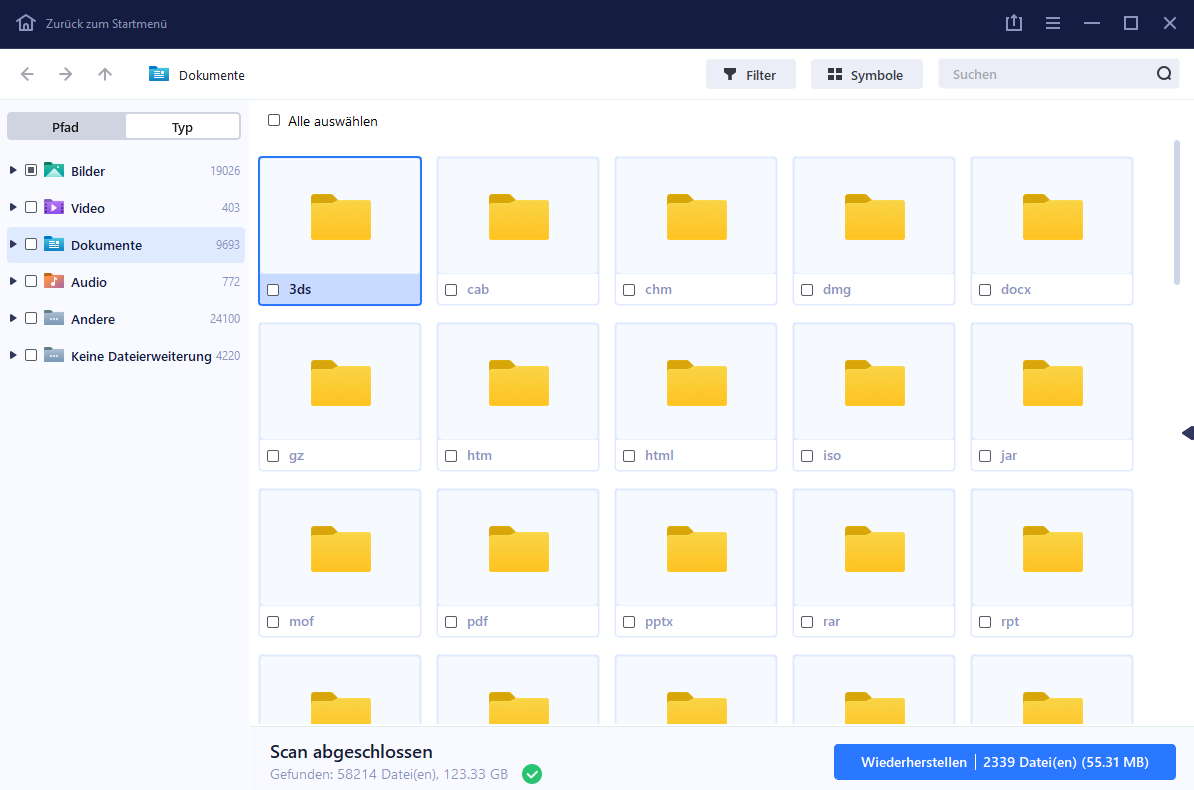
Task: Go up one level with up arrow
Action: pos(105,74)
